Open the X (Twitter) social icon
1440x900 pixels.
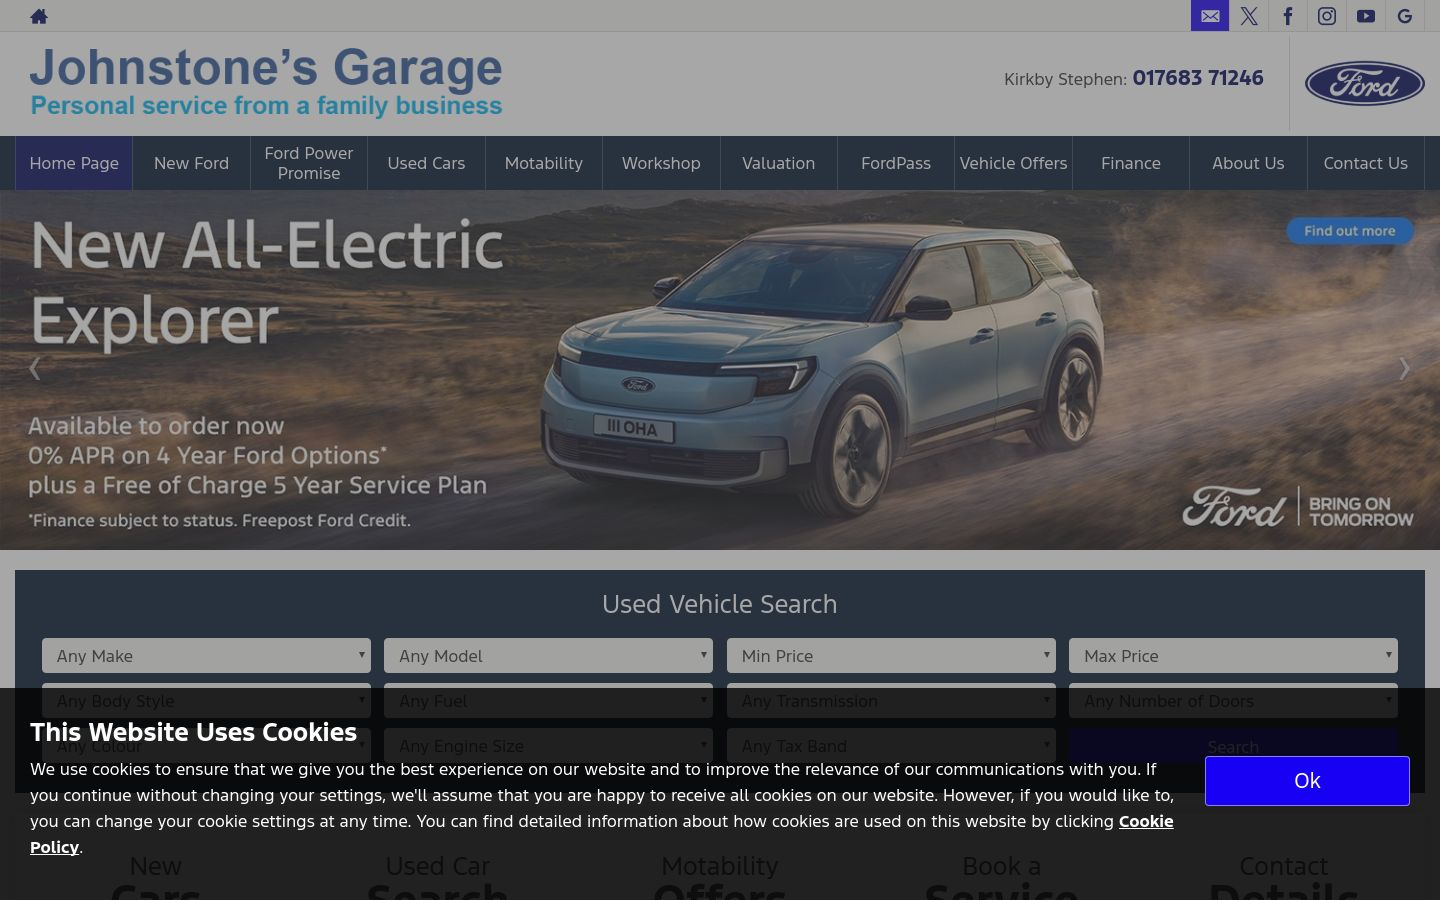[x=1249, y=16]
